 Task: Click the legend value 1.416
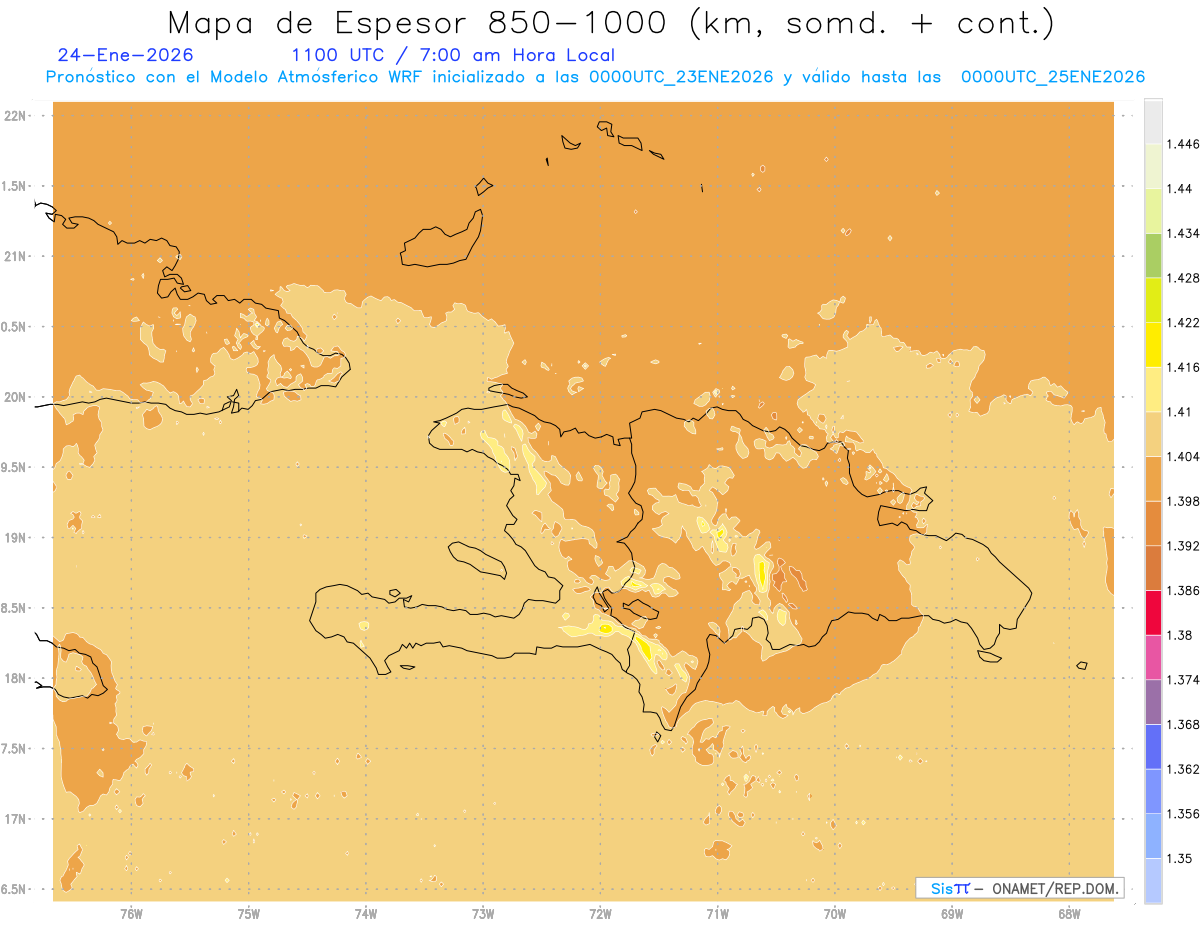point(1182,367)
